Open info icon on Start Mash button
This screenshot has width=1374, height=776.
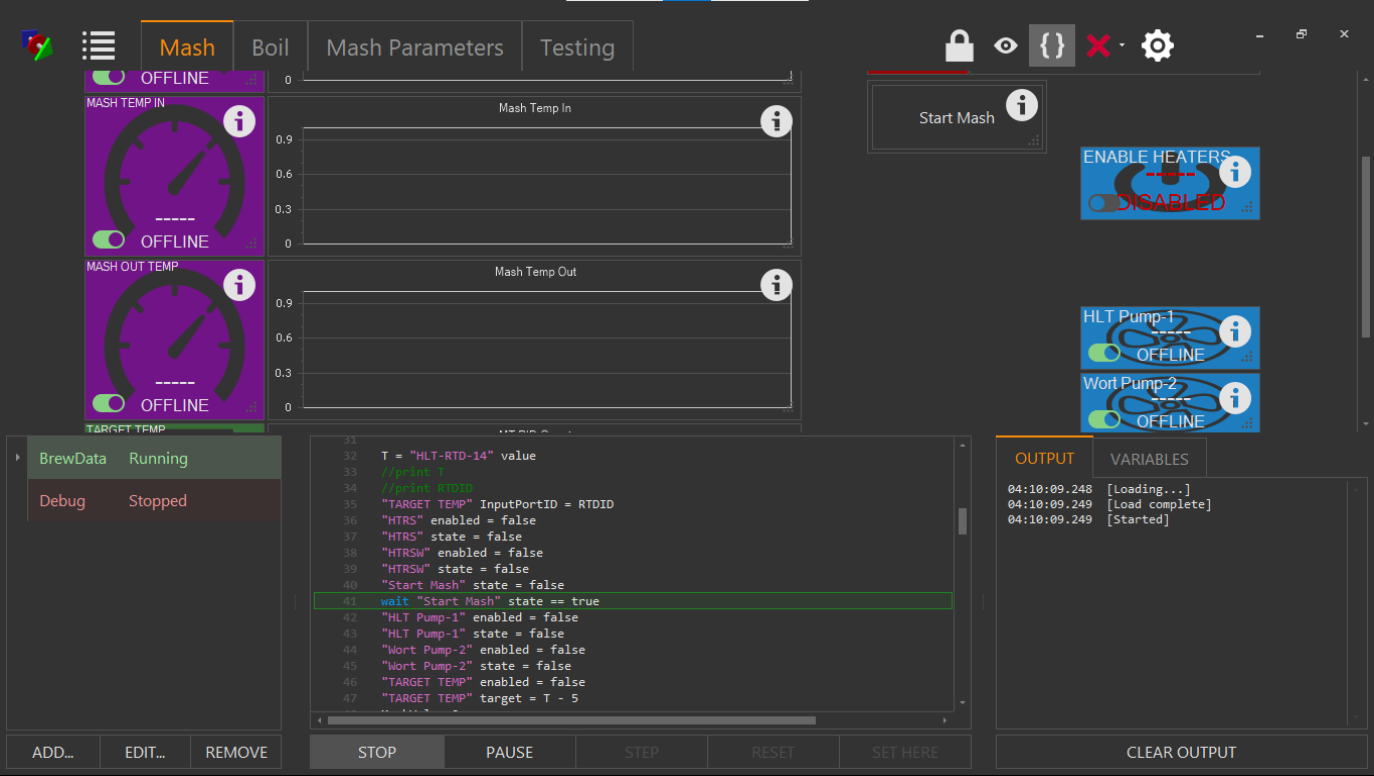click(1021, 105)
